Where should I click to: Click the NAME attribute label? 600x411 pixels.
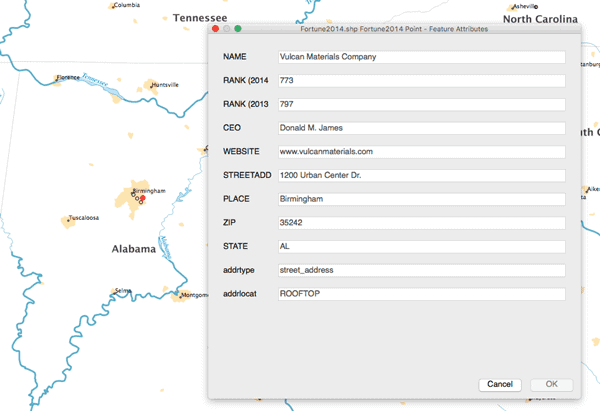click(x=235, y=57)
